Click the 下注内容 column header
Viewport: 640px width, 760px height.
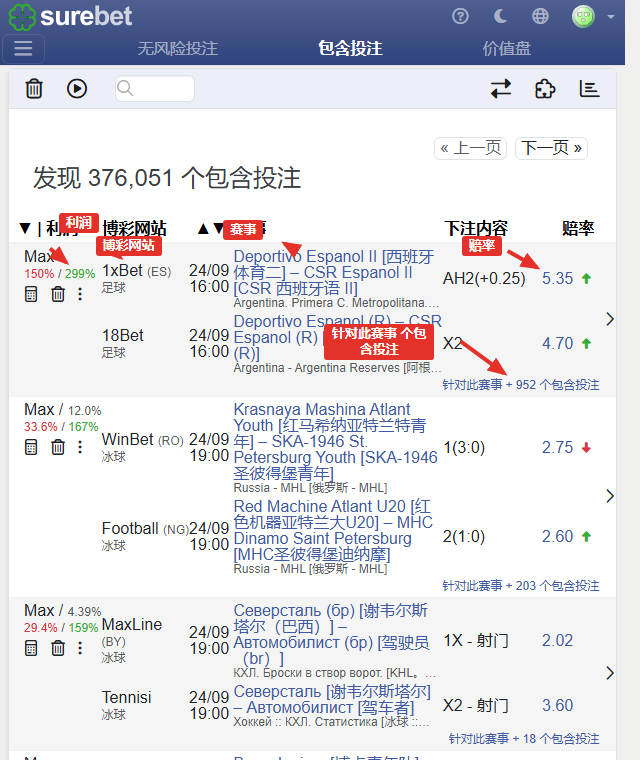click(476, 228)
